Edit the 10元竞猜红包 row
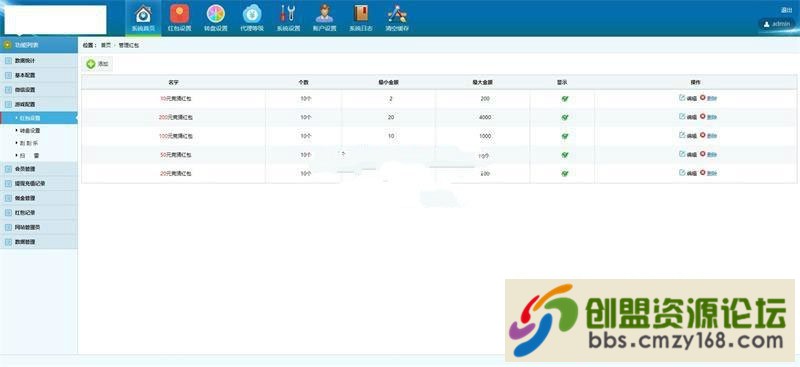This screenshot has width=800, height=367. 687,98
